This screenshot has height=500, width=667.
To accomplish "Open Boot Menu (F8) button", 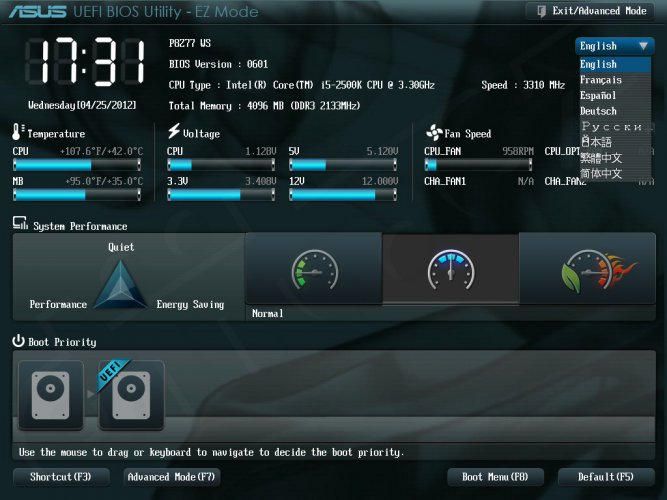I will (x=495, y=477).
